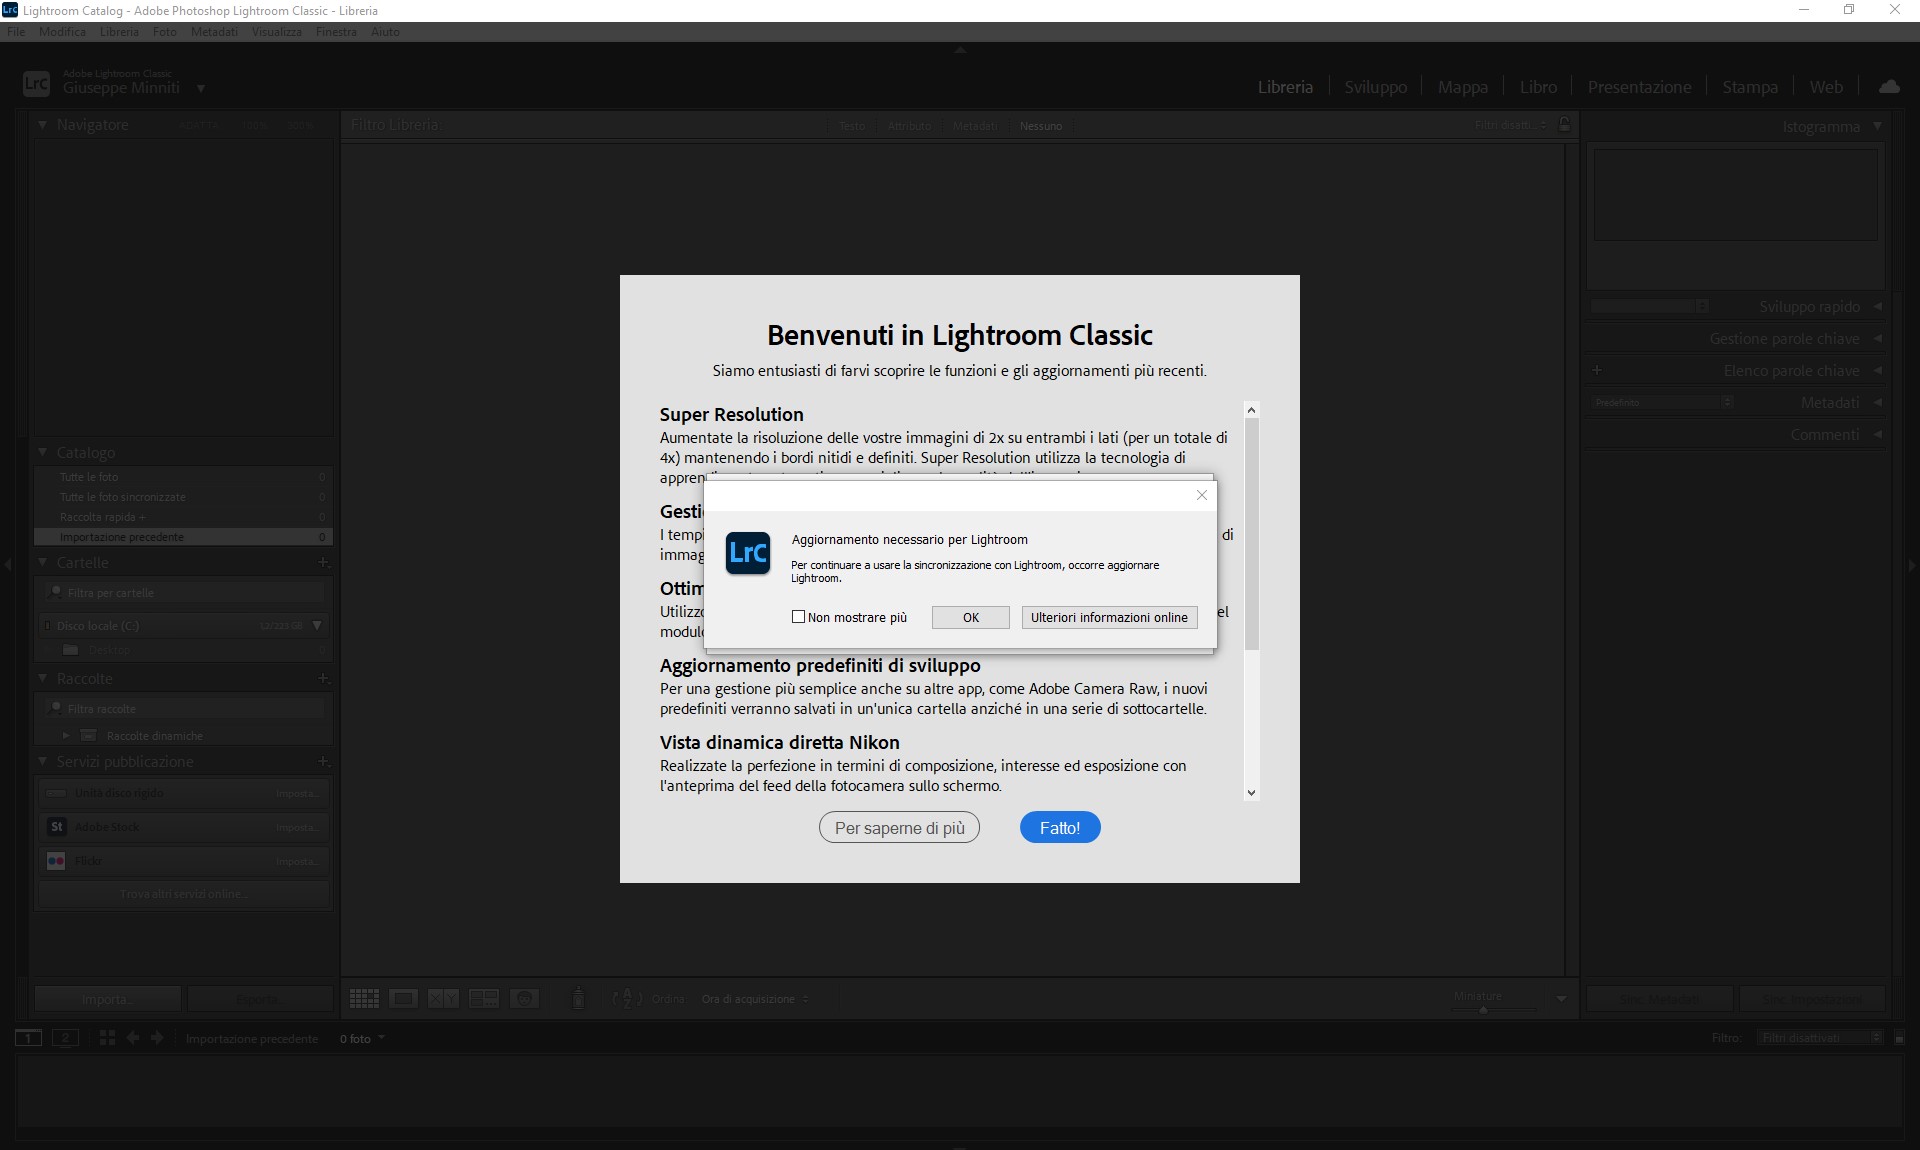Select 'Importazione precedente' in Catalogo
This screenshot has height=1150, width=1920.
point(183,537)
